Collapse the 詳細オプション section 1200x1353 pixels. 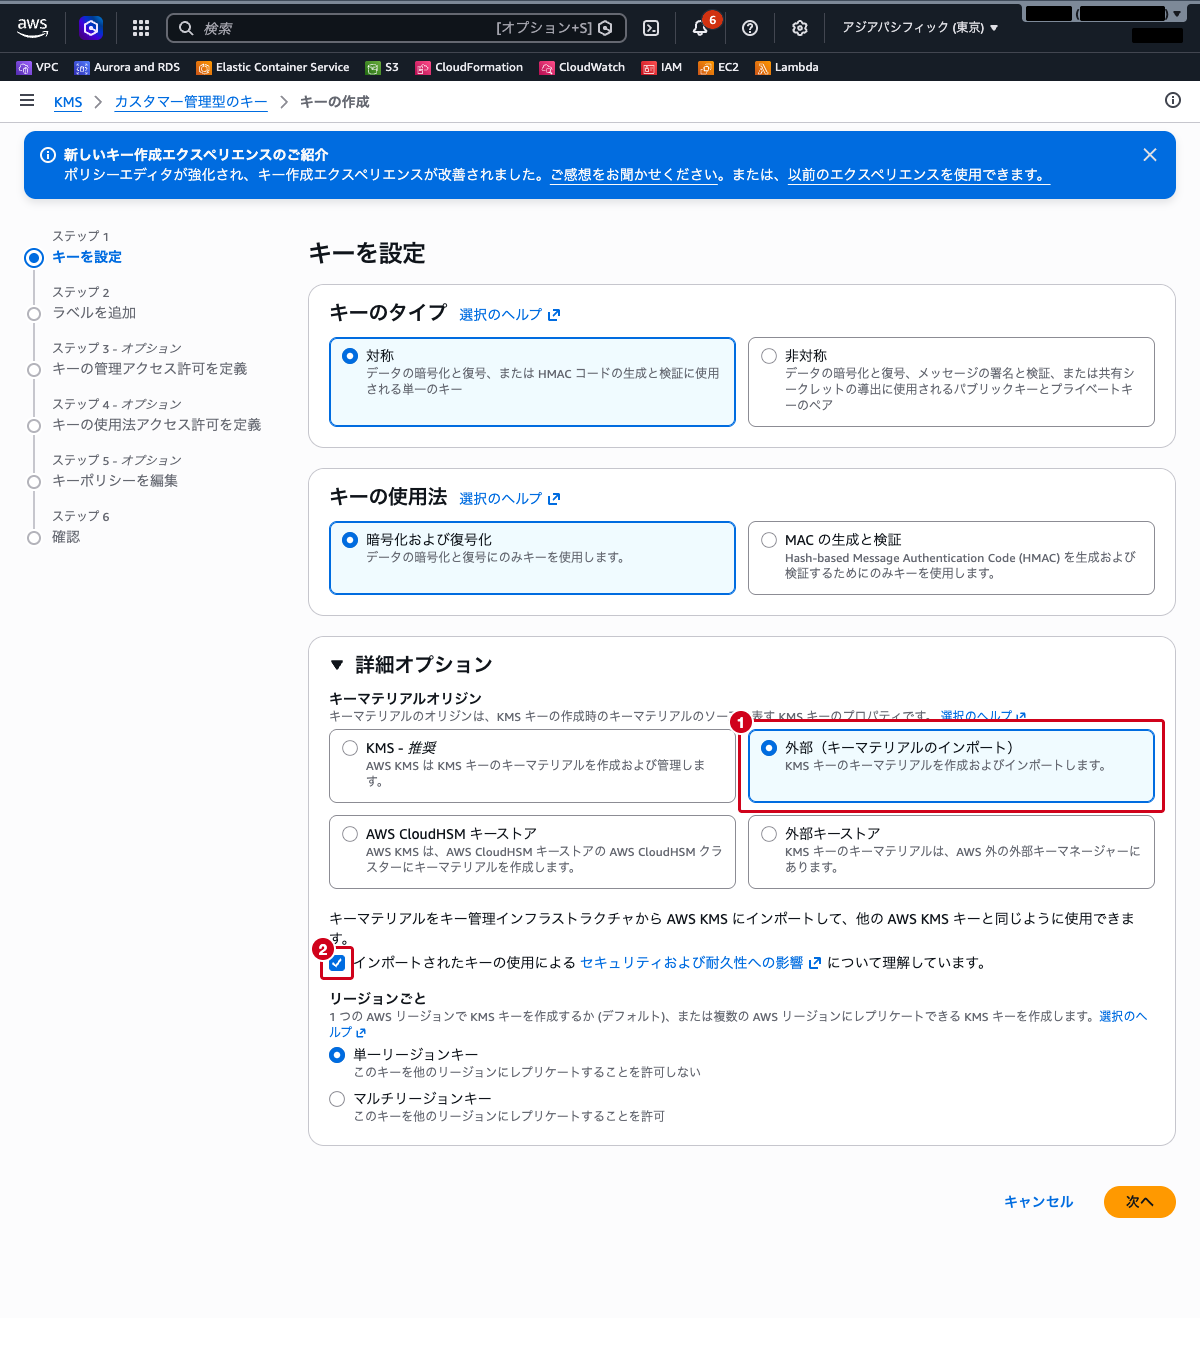coord(337,665)
